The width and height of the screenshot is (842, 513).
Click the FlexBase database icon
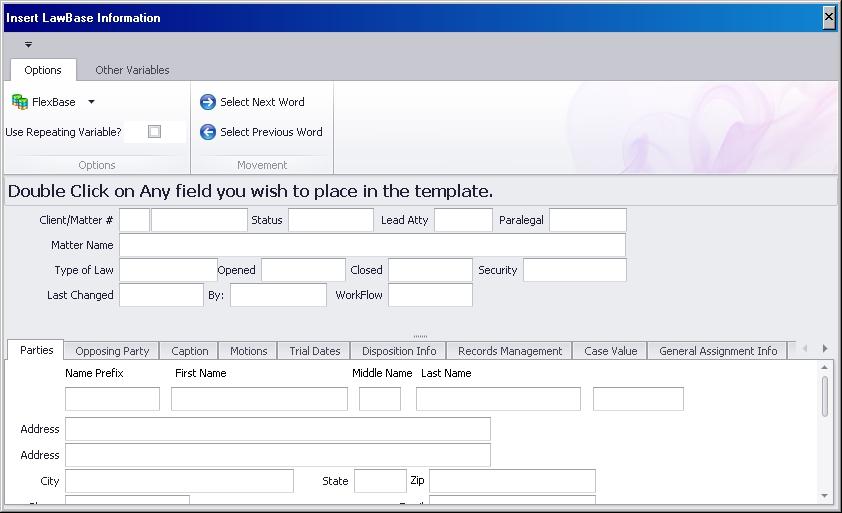(x=20, y=102)
